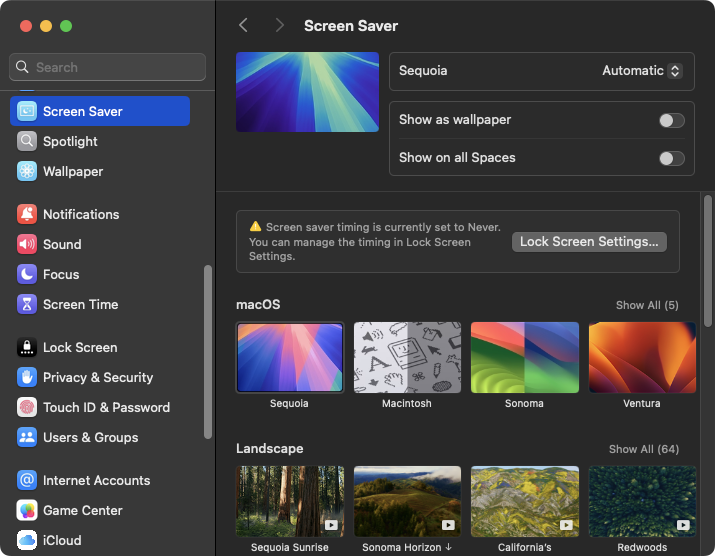Open Game Center settings
The image size is (715, 556).
point(100,510)
